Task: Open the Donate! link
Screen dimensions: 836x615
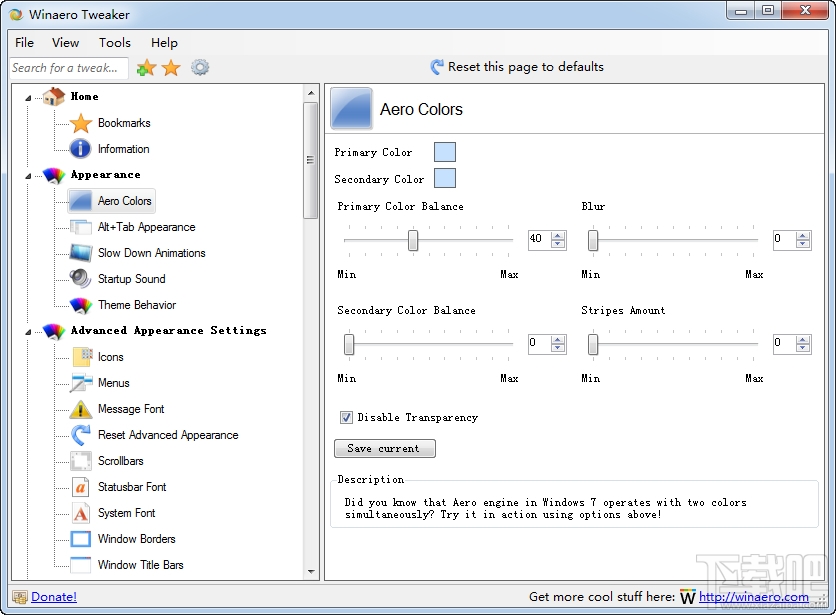Action: (x=54, y=597)
